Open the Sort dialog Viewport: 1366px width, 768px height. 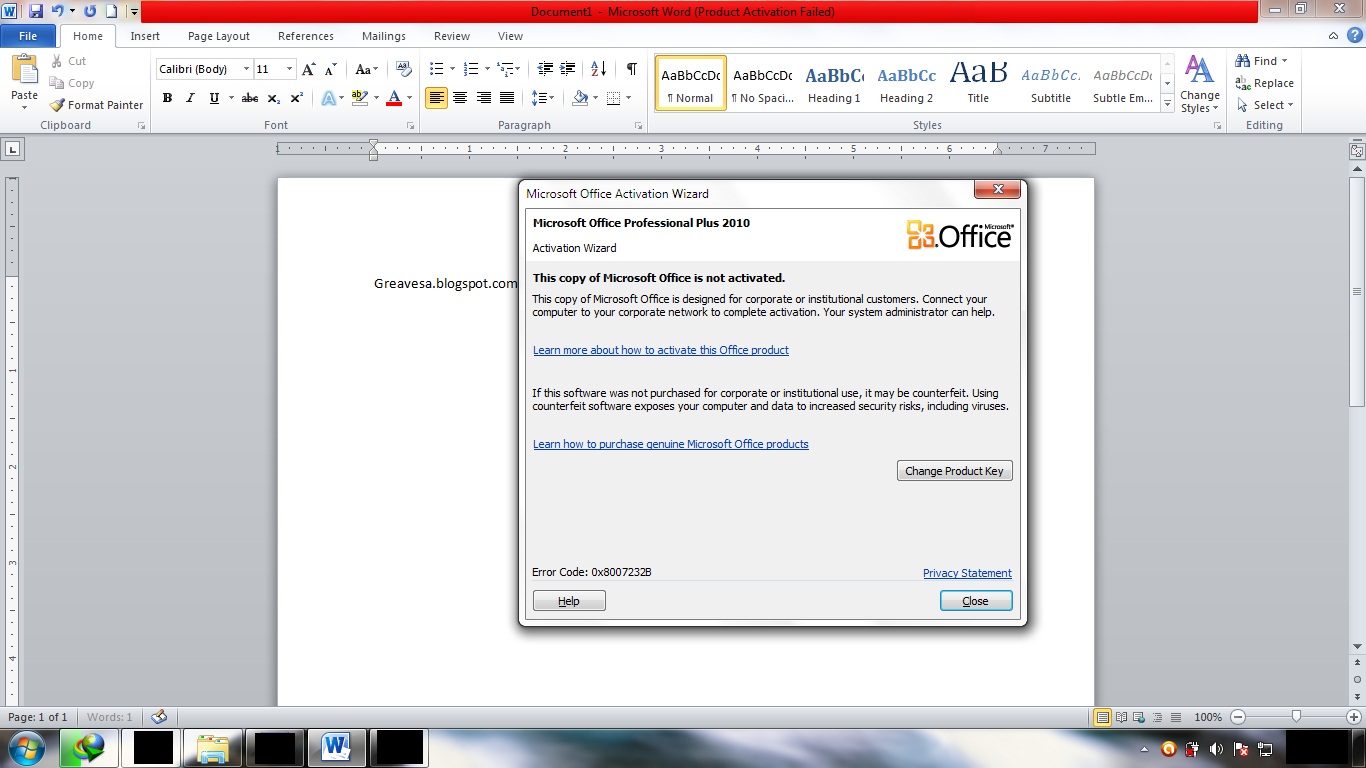point(597,68)
